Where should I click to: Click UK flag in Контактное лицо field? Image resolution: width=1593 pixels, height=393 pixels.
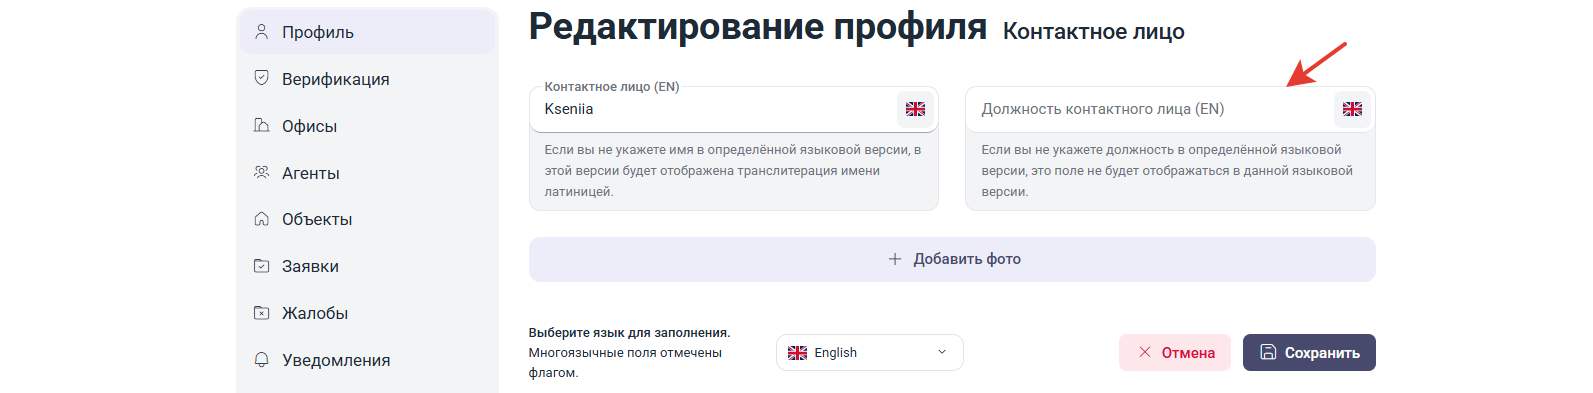coord(915,109)
